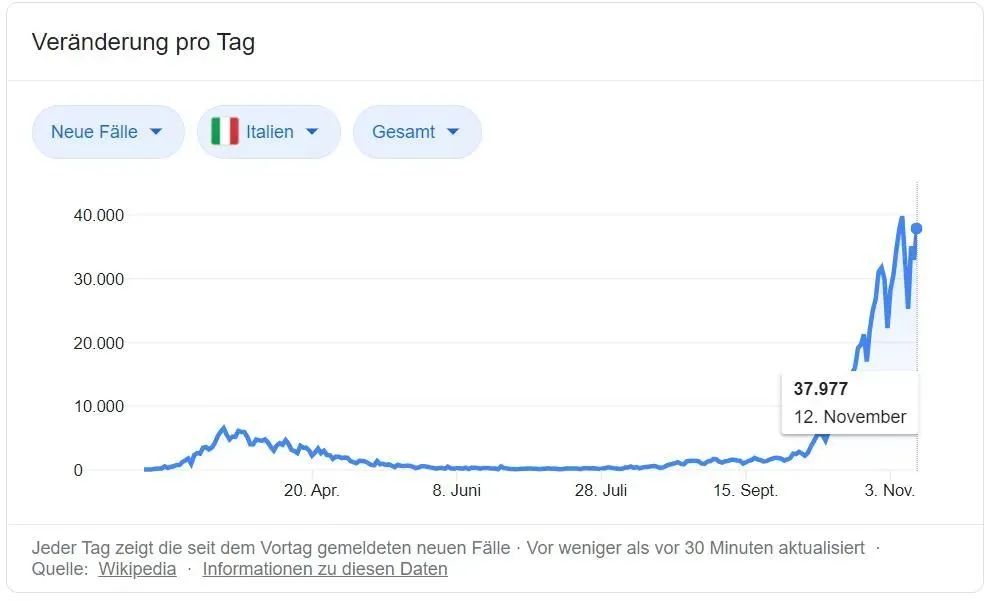993x601 pixels.
Task: Open the Gesamt region dropdown
Action: tap(417, 132)
